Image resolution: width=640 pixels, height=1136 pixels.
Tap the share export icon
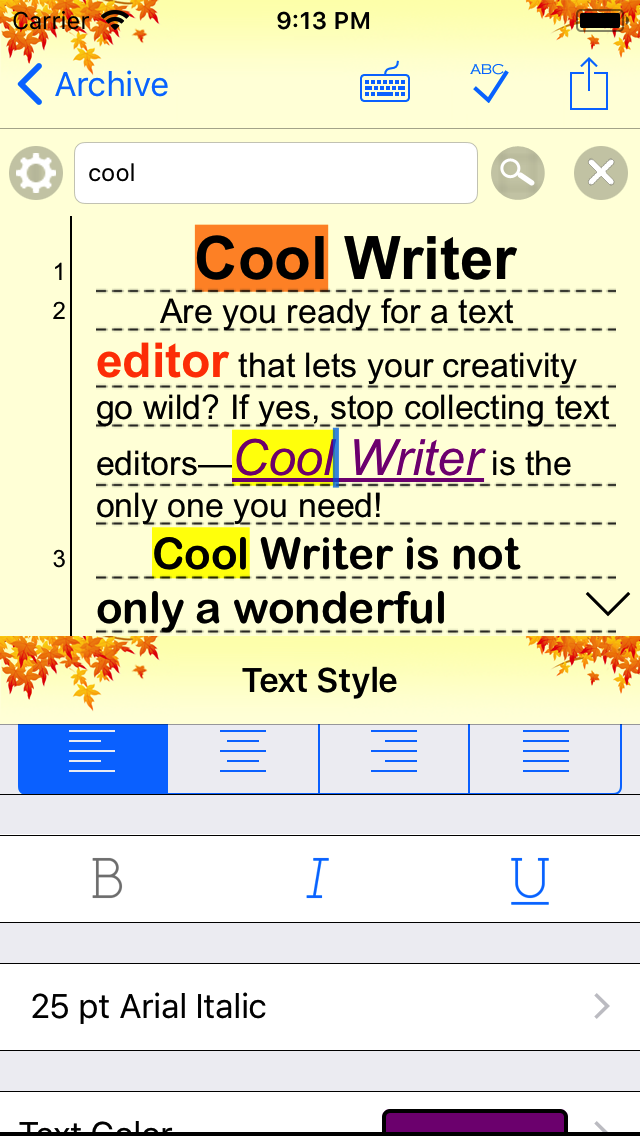point(589,83)
